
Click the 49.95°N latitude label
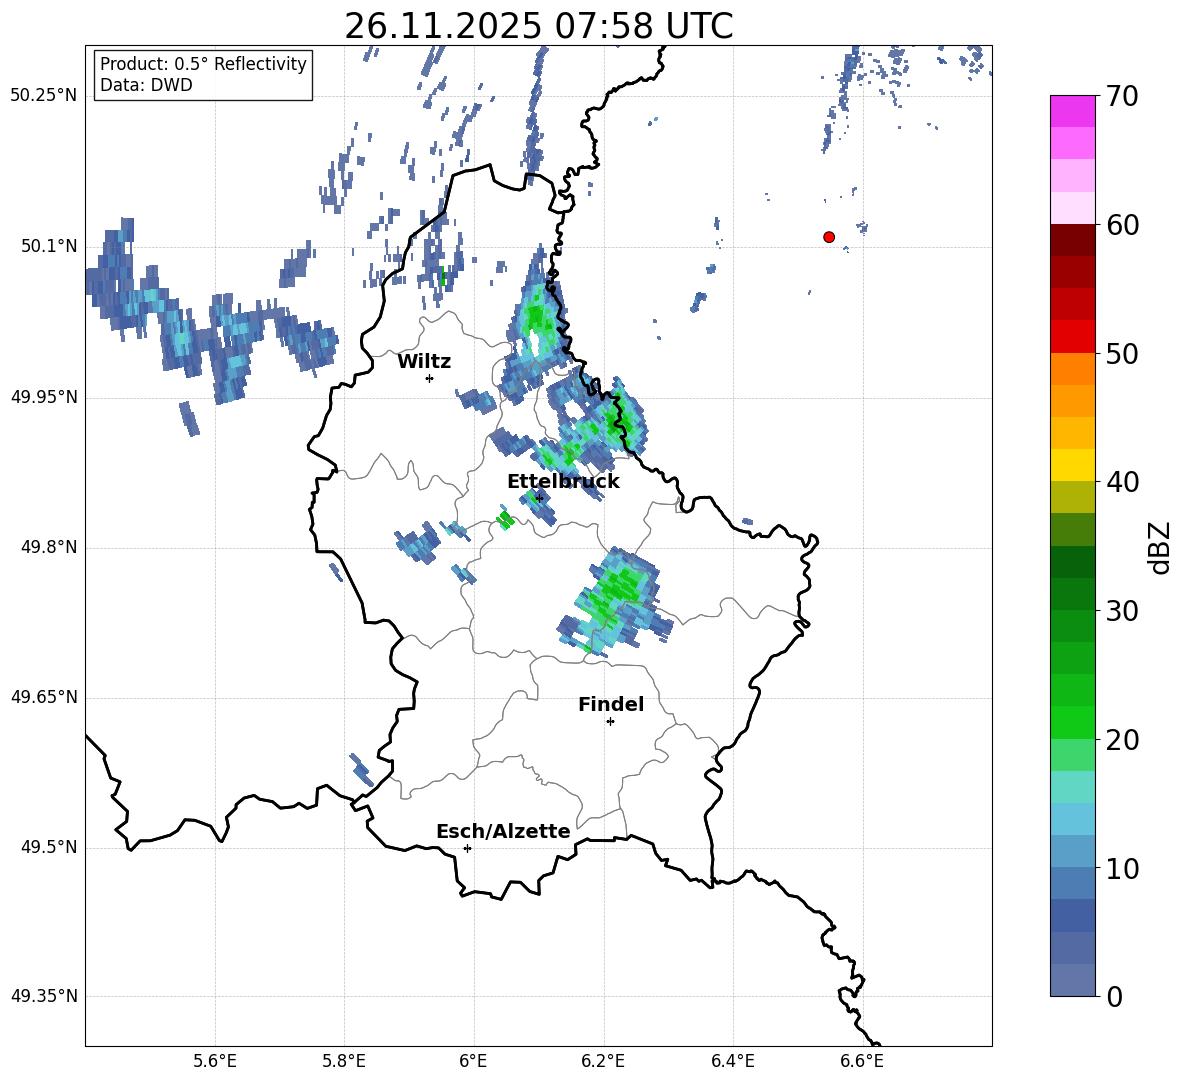point(44,397)
